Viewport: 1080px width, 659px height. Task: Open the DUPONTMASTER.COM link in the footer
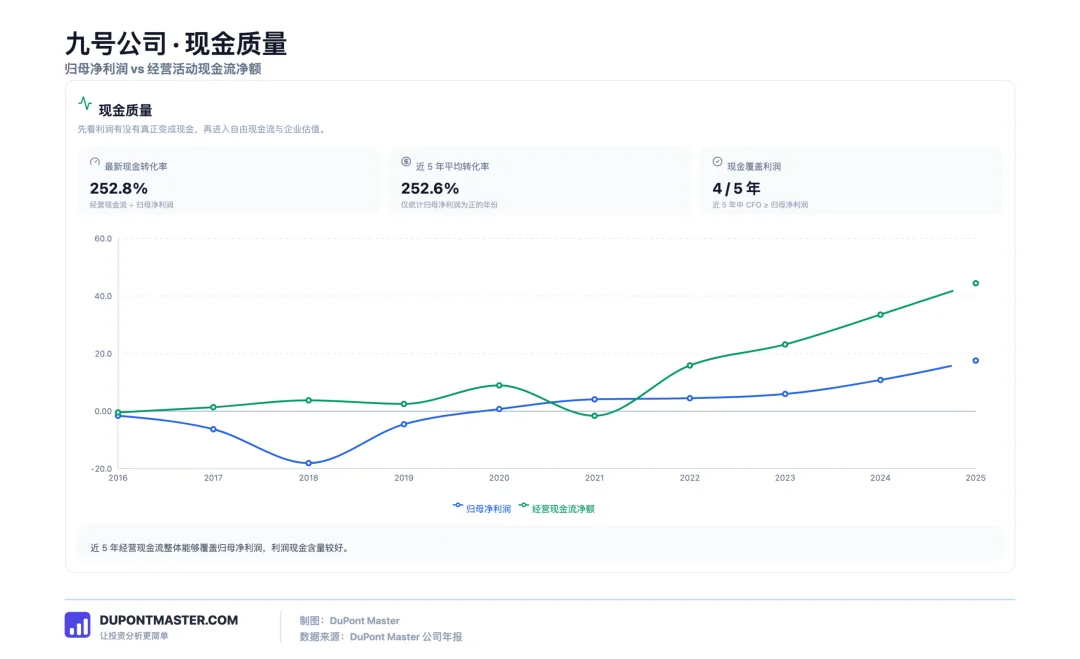(169, 620)
